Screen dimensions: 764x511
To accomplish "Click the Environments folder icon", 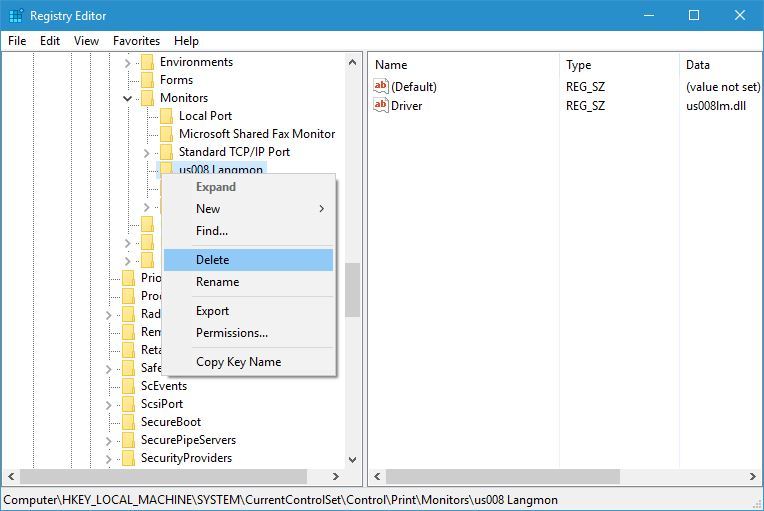I will tap(147, 62).
